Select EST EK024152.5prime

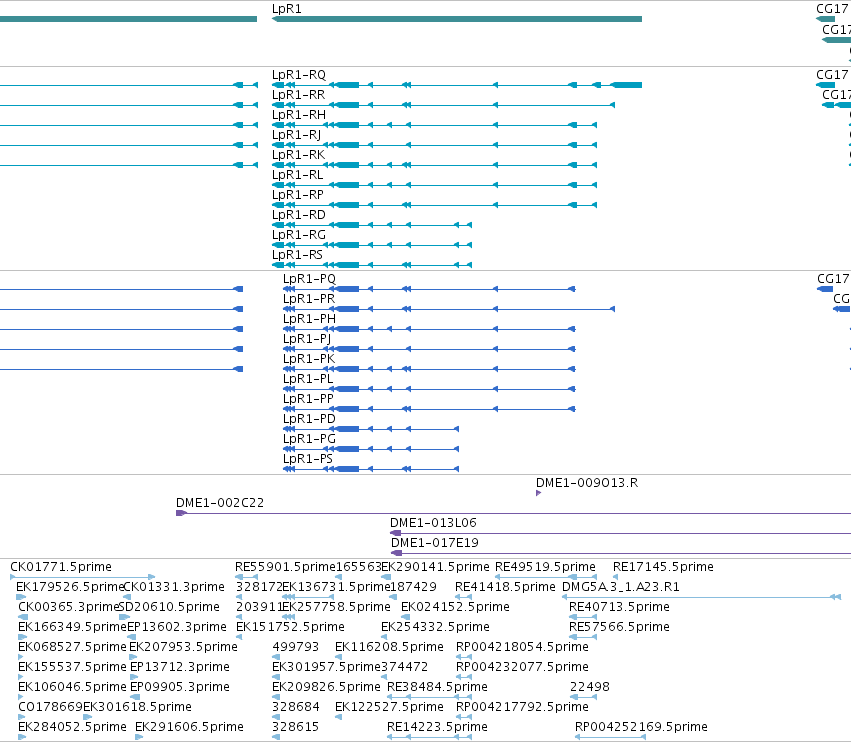(455, 607)
